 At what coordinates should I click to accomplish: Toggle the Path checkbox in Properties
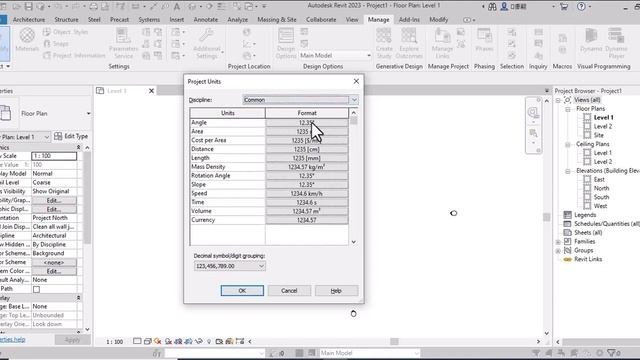point(36,289)
